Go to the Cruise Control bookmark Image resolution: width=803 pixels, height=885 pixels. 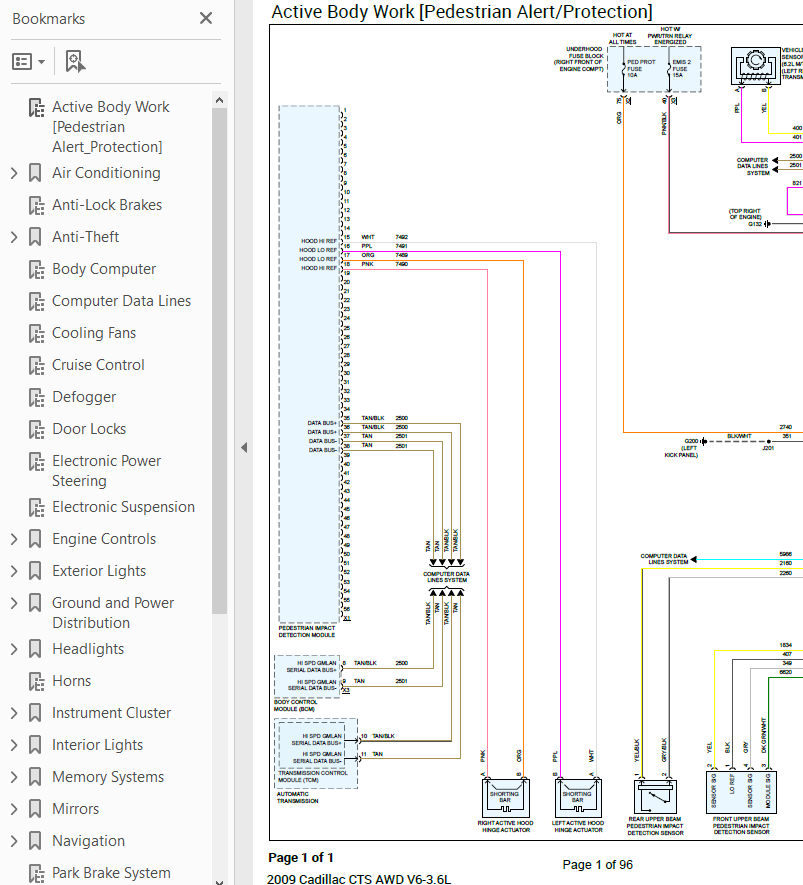98,365
